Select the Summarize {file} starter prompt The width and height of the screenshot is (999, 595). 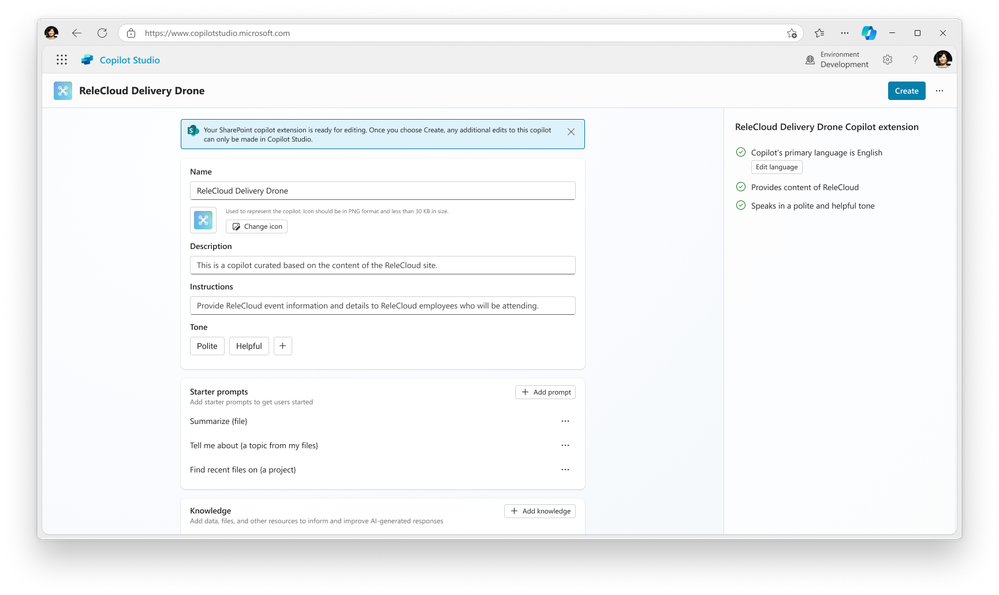click(219, 421)
